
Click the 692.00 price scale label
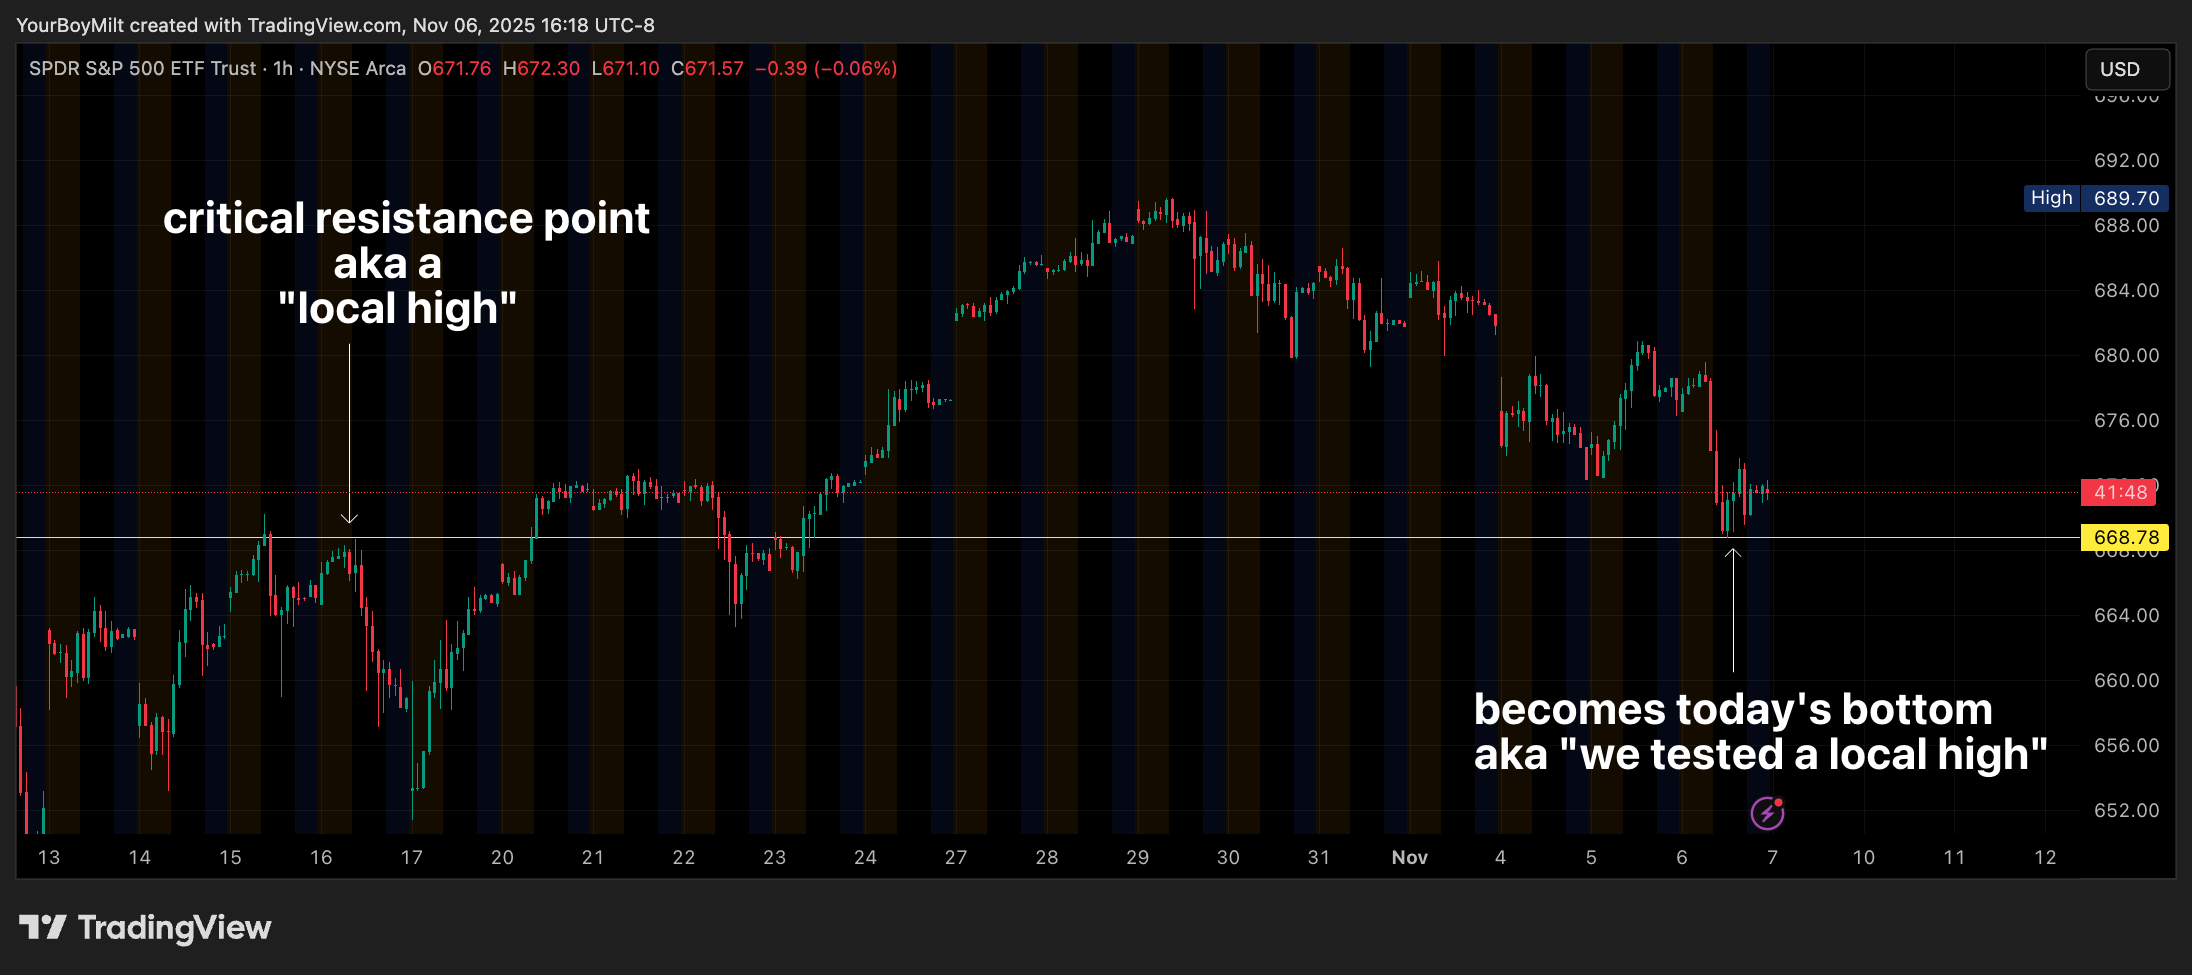pos(2127,160)
